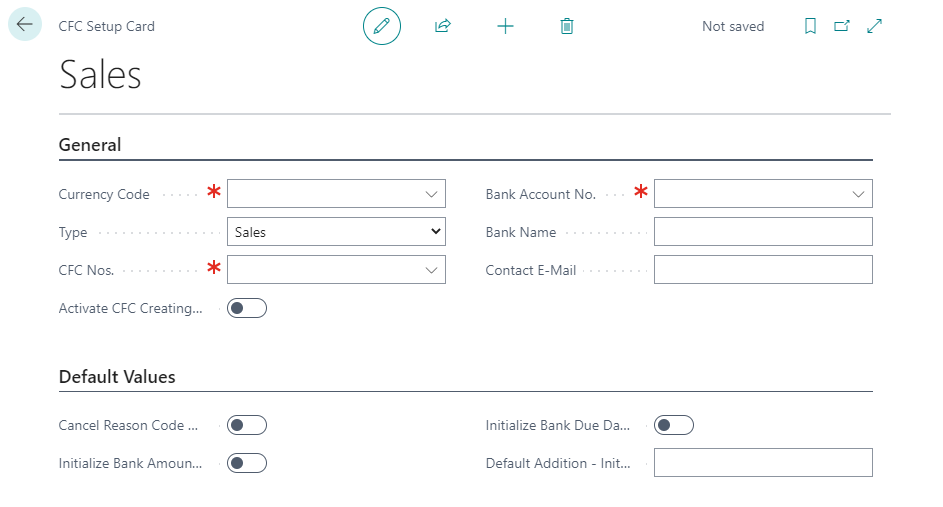Turn on Initialize Bank Amount toggle
Viewport: 943px width, 507px height.
(x=247, y=462)
